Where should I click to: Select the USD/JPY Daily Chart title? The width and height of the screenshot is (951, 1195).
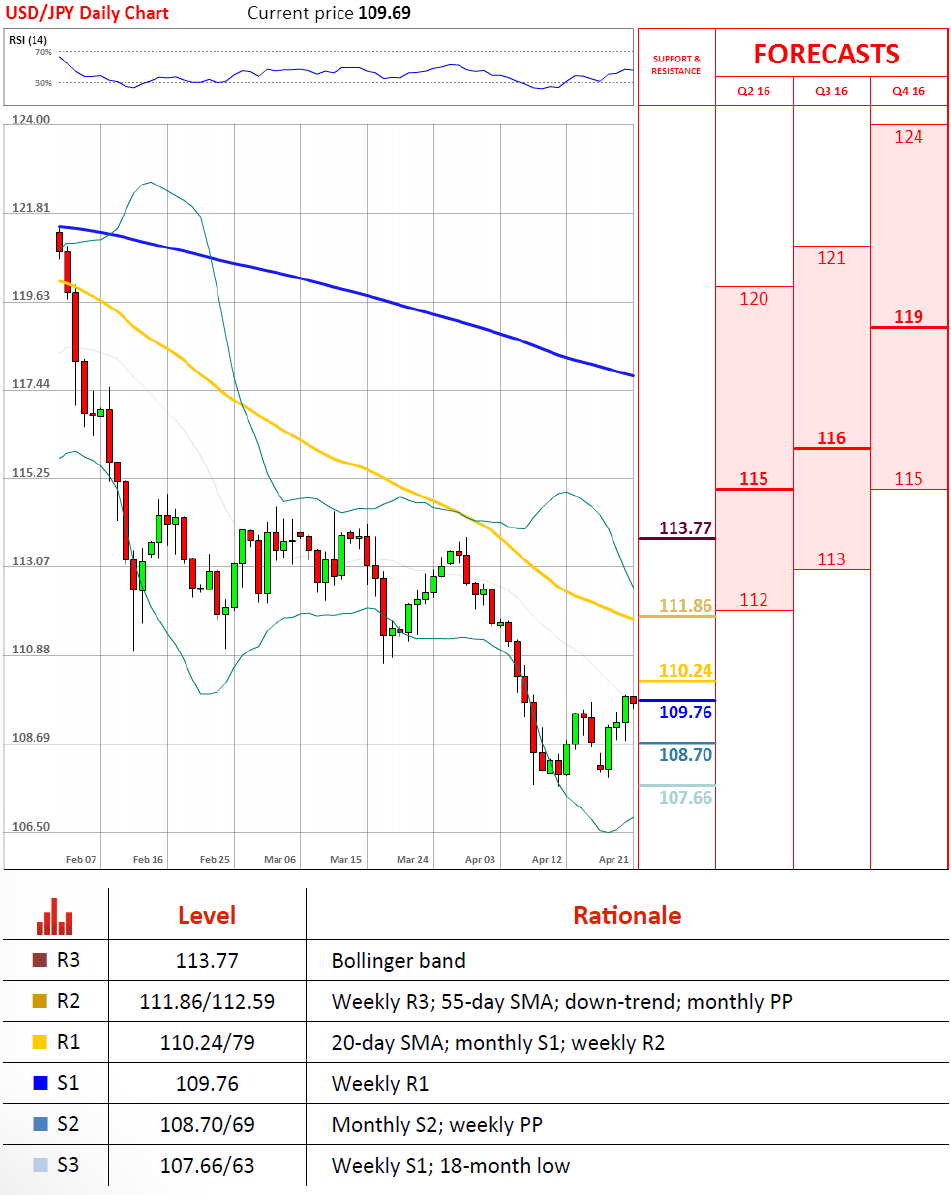(x=87, y=13)
